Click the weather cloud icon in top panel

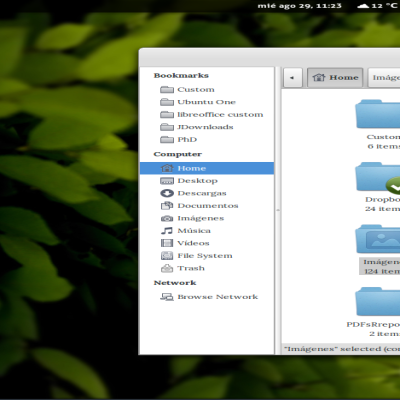[x=363, y=6]
